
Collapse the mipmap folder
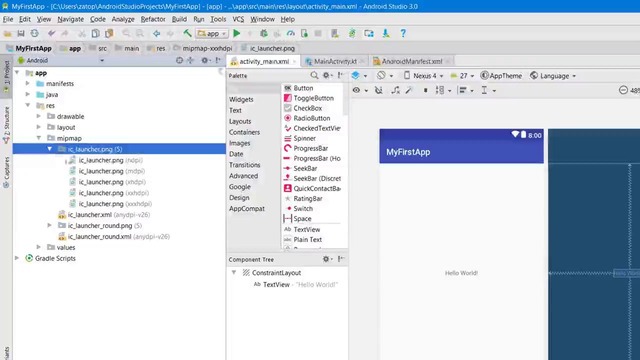pyautogui.click(x=39, y=138)
